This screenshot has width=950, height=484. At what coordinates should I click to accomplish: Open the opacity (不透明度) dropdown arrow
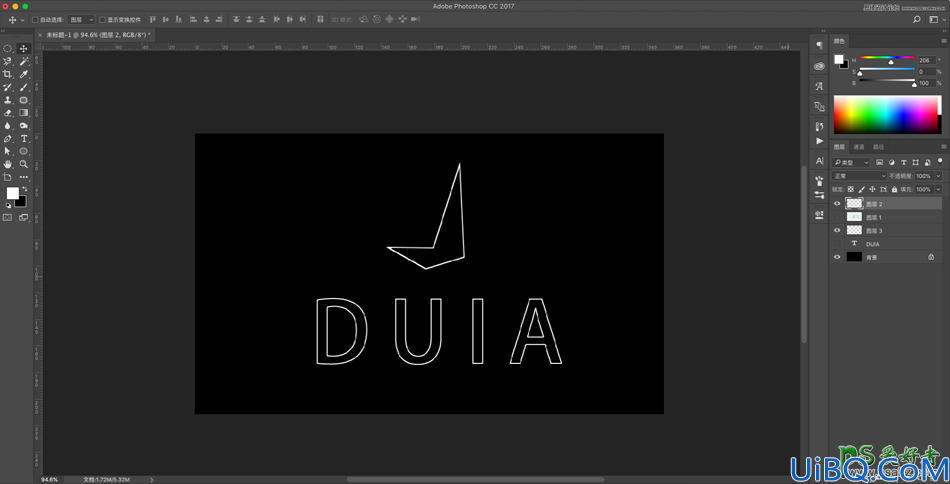pos(938,176)
